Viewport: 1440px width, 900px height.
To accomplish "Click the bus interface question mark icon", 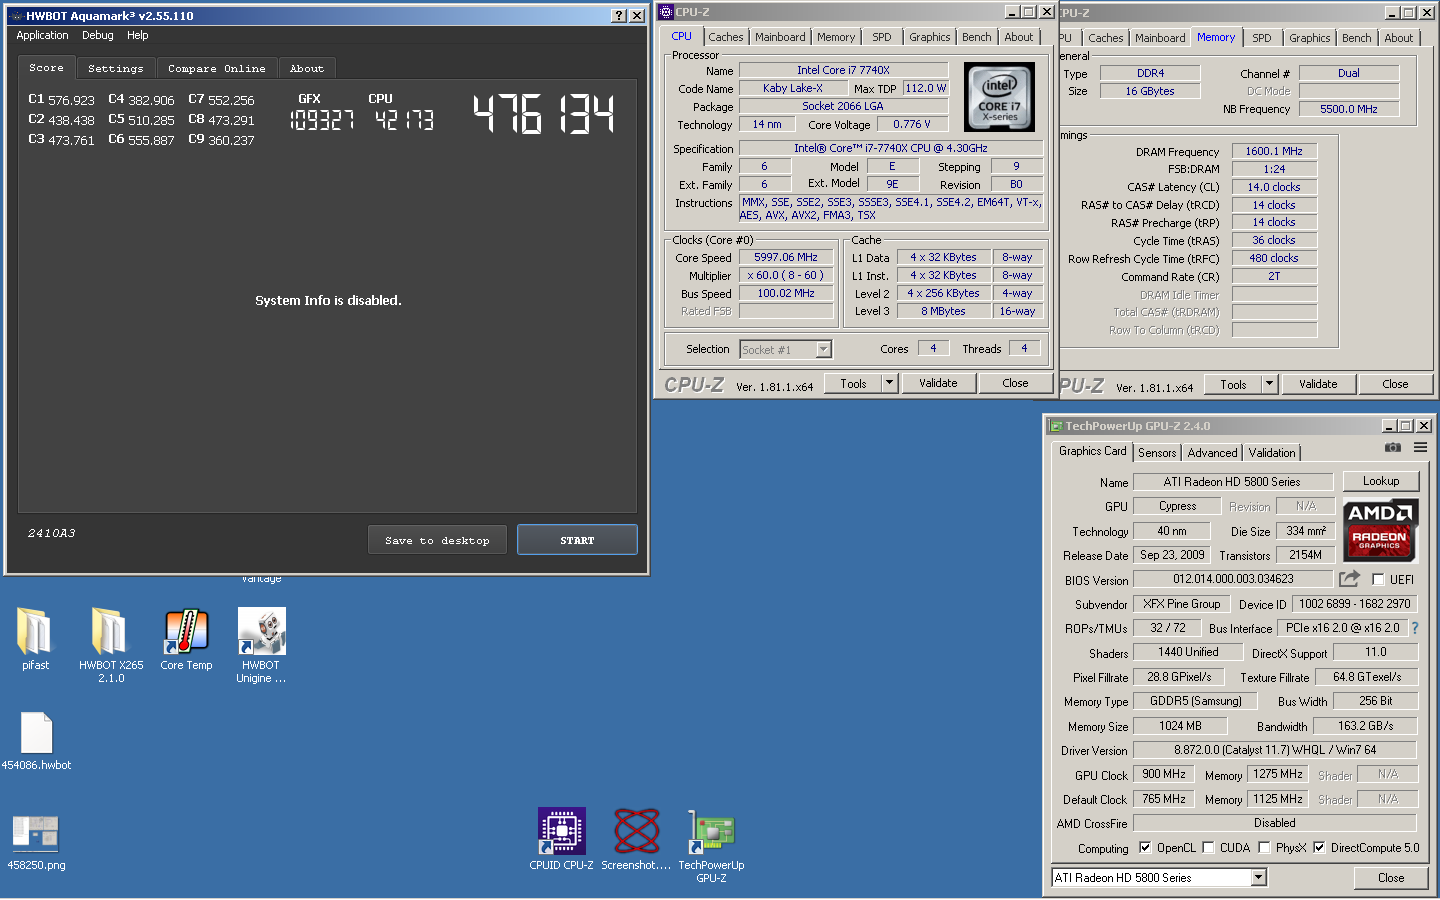I will click(1415, 628).
